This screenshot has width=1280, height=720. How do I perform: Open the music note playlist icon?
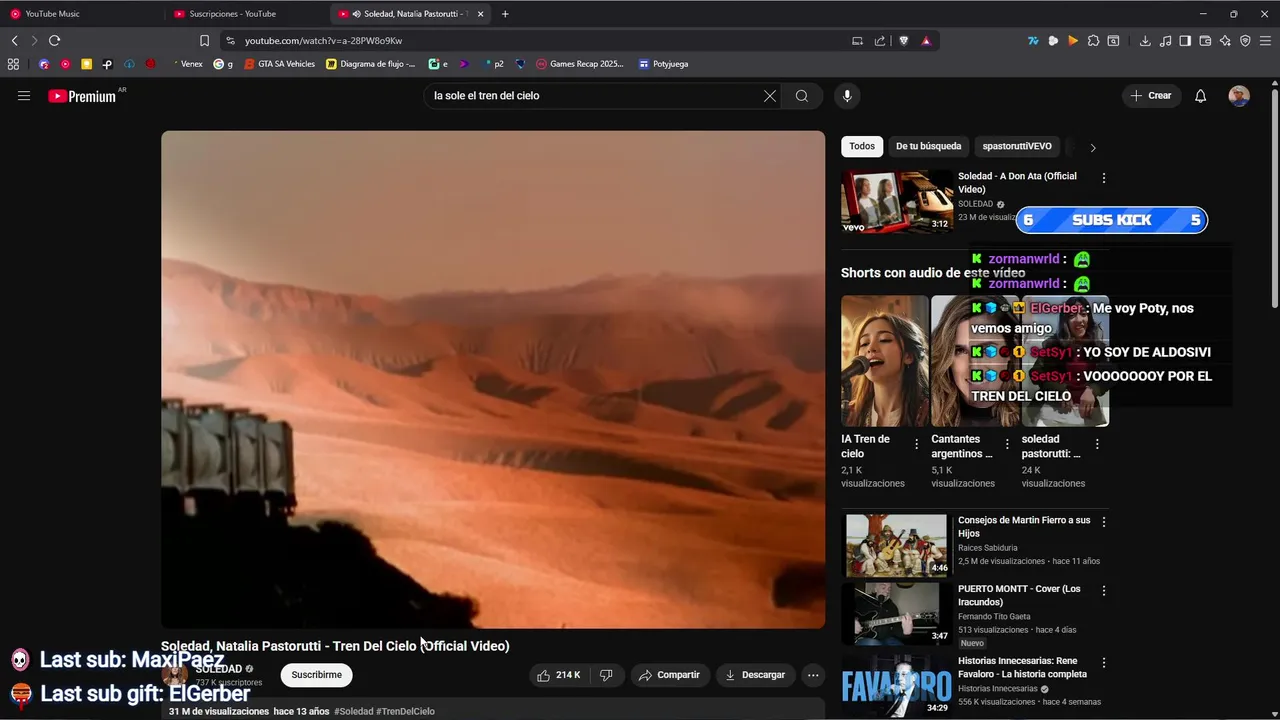point(1165,41)
